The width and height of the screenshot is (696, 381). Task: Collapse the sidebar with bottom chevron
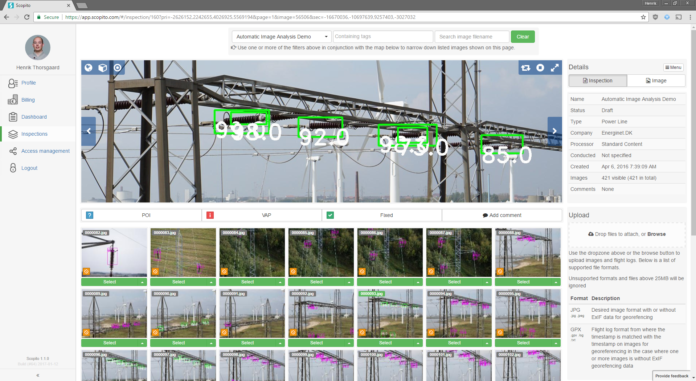38,375
